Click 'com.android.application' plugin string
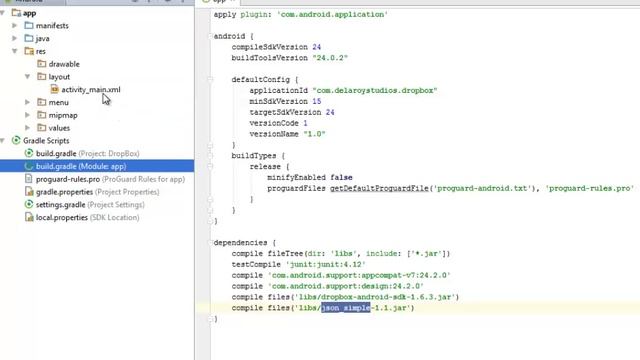Viewport: 640px width, 360px height. (x=332, y=14)
